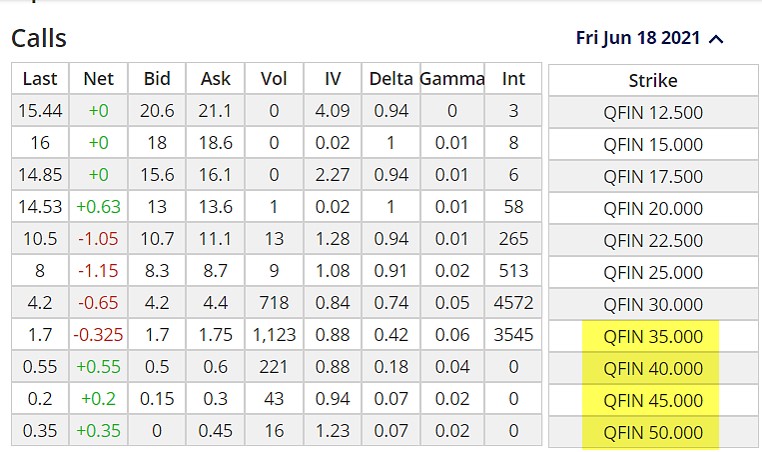Select the QFIN 35.000 strike
This screenshot has height=452, width=762.
coord(653,337)
